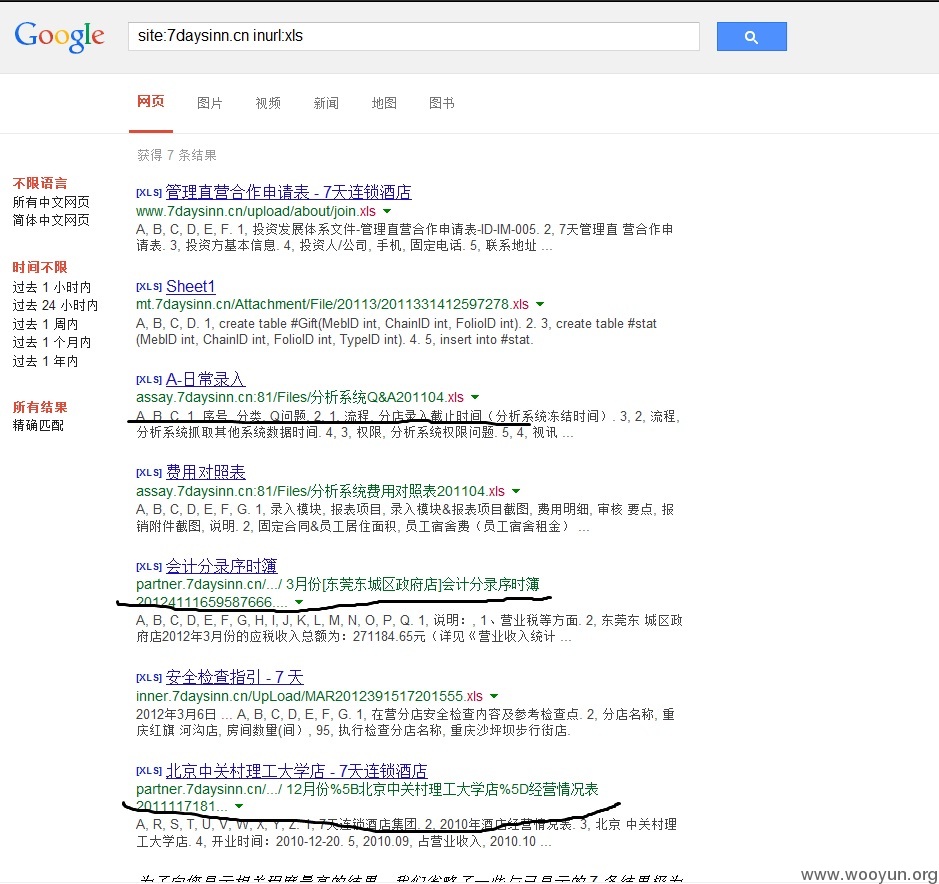The height and width of the screenshot is (884, 939).
Task: Open result 管理直营合作申请表 - 7天连锁酒店
Action: [289, 192]
